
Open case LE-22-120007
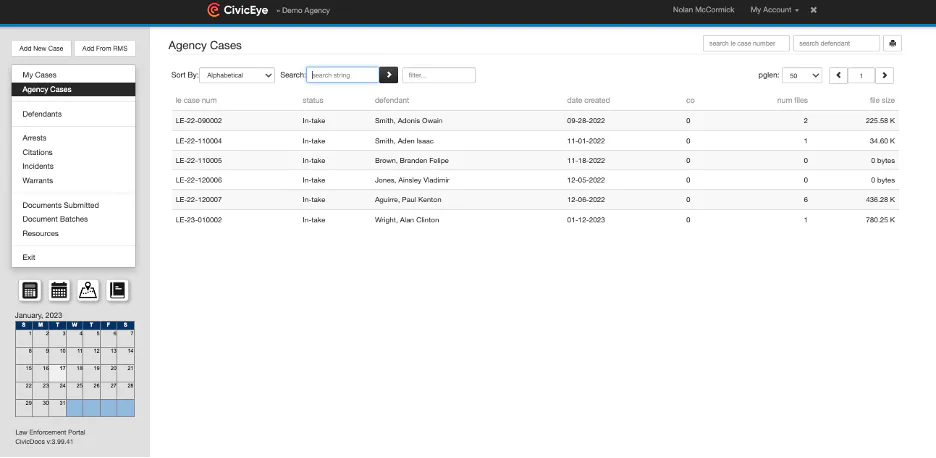pyautogui.click(x=199, y=199)
